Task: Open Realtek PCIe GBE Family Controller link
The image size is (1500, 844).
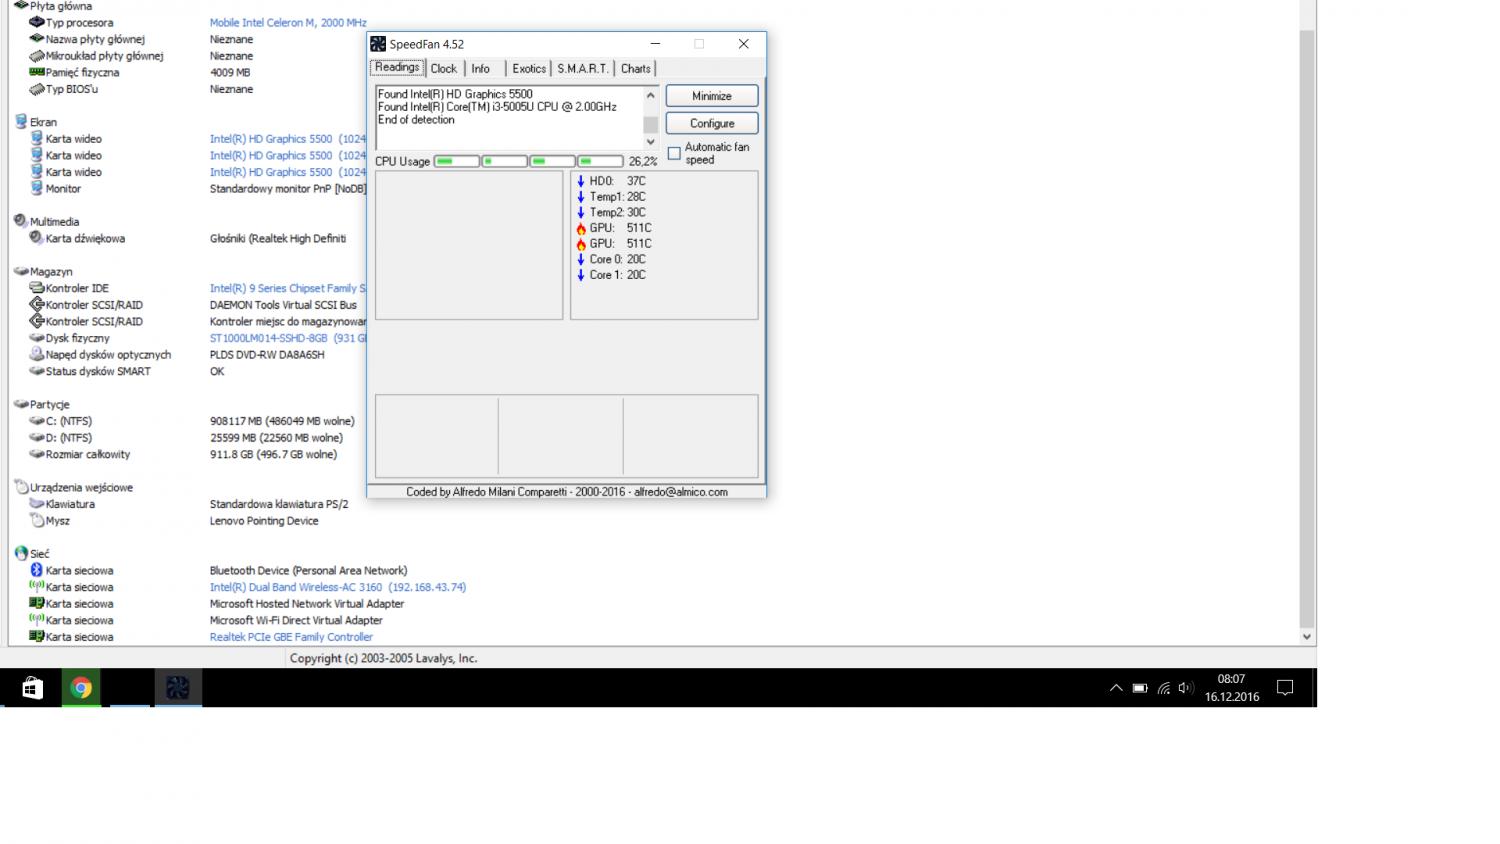Action: (291, 637)
